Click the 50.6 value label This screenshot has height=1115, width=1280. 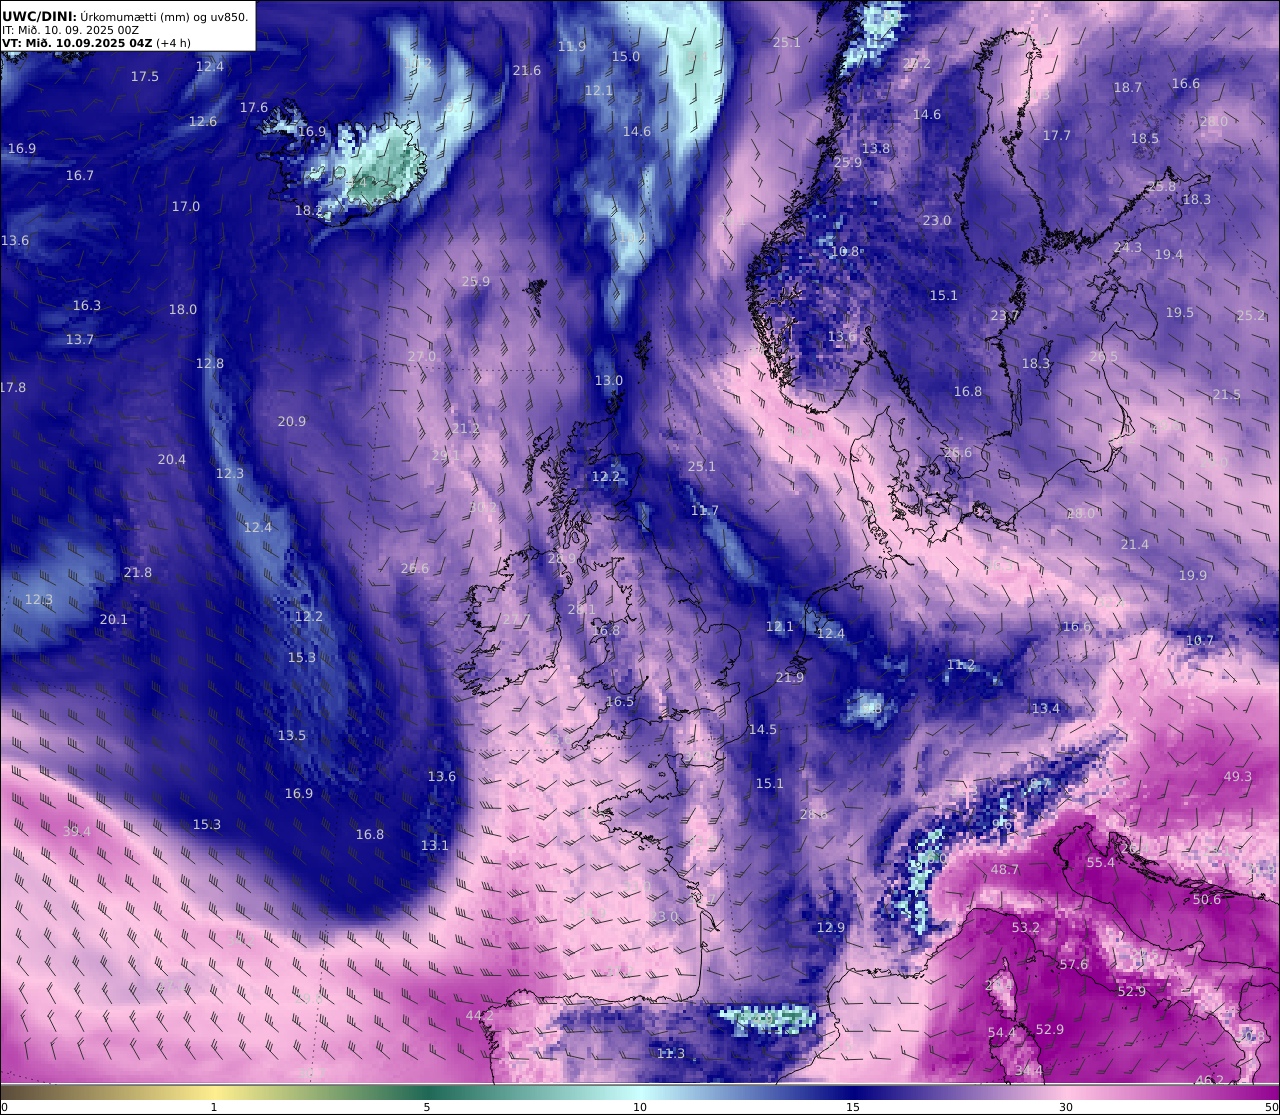(x=1207, y=900)
